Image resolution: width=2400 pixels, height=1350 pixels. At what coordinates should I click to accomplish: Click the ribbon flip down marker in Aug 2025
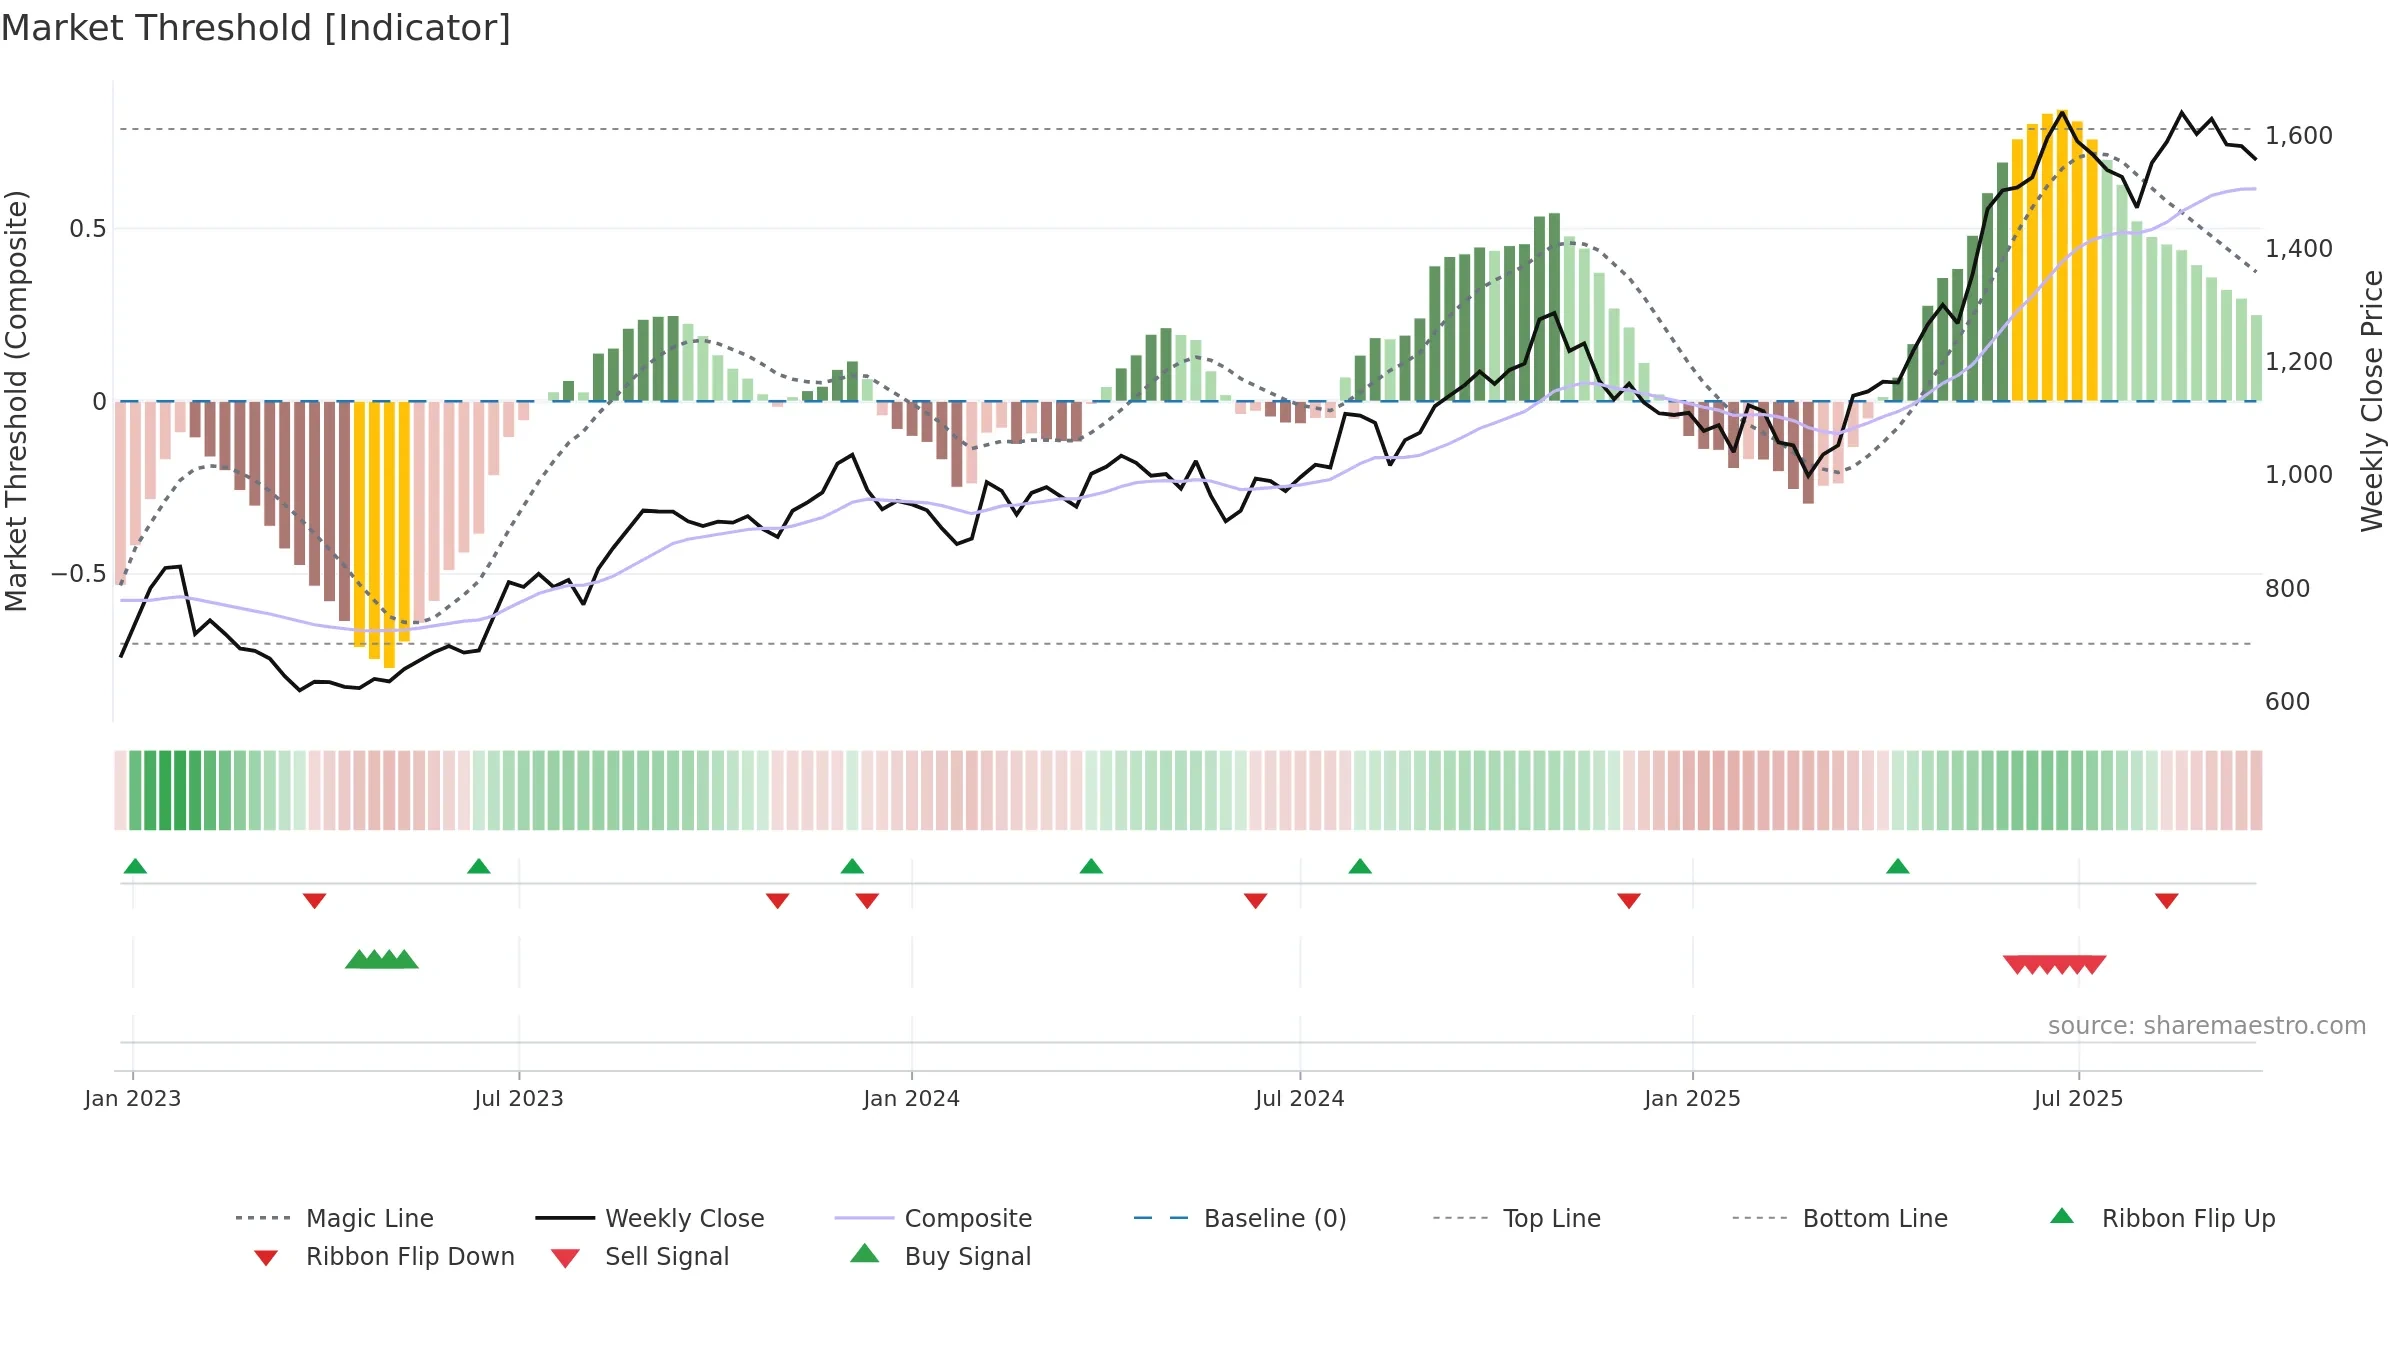coord(2167,901)
